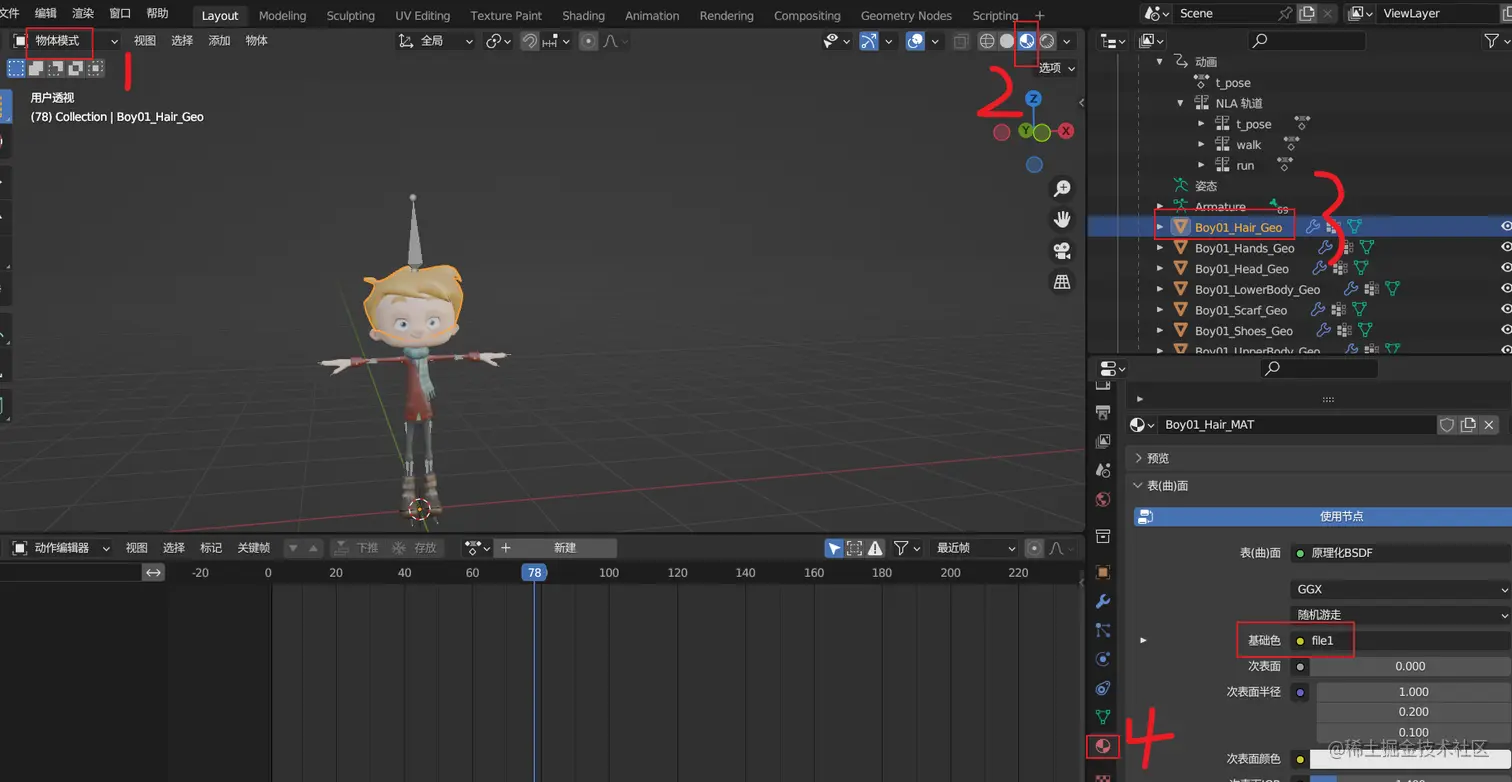The width and height of the screenshot is (1512, 782).
Task: Open the 动作编辑器 editor mode dropdown
Action: click(x=61, y=548)
